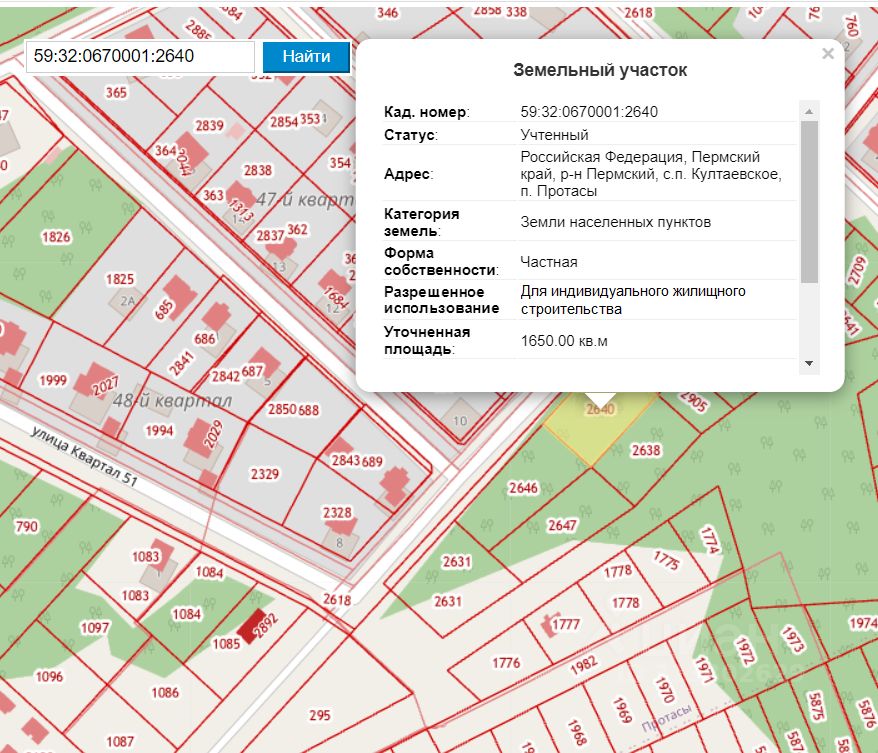Click the address text in popup
This screenshot has width=878, height=753.
click(651, 174)
